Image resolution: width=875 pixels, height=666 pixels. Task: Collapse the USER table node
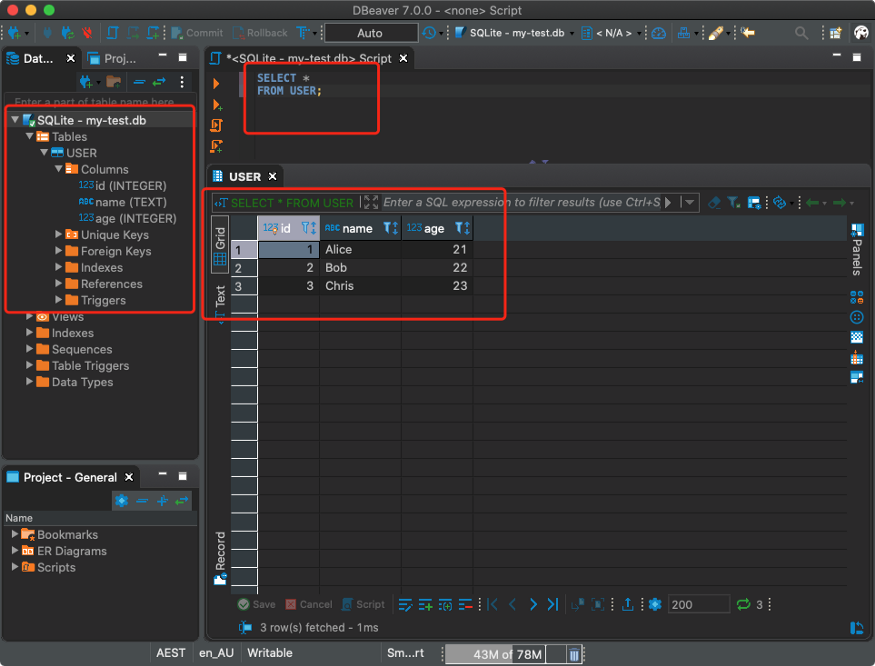point(44,153)
